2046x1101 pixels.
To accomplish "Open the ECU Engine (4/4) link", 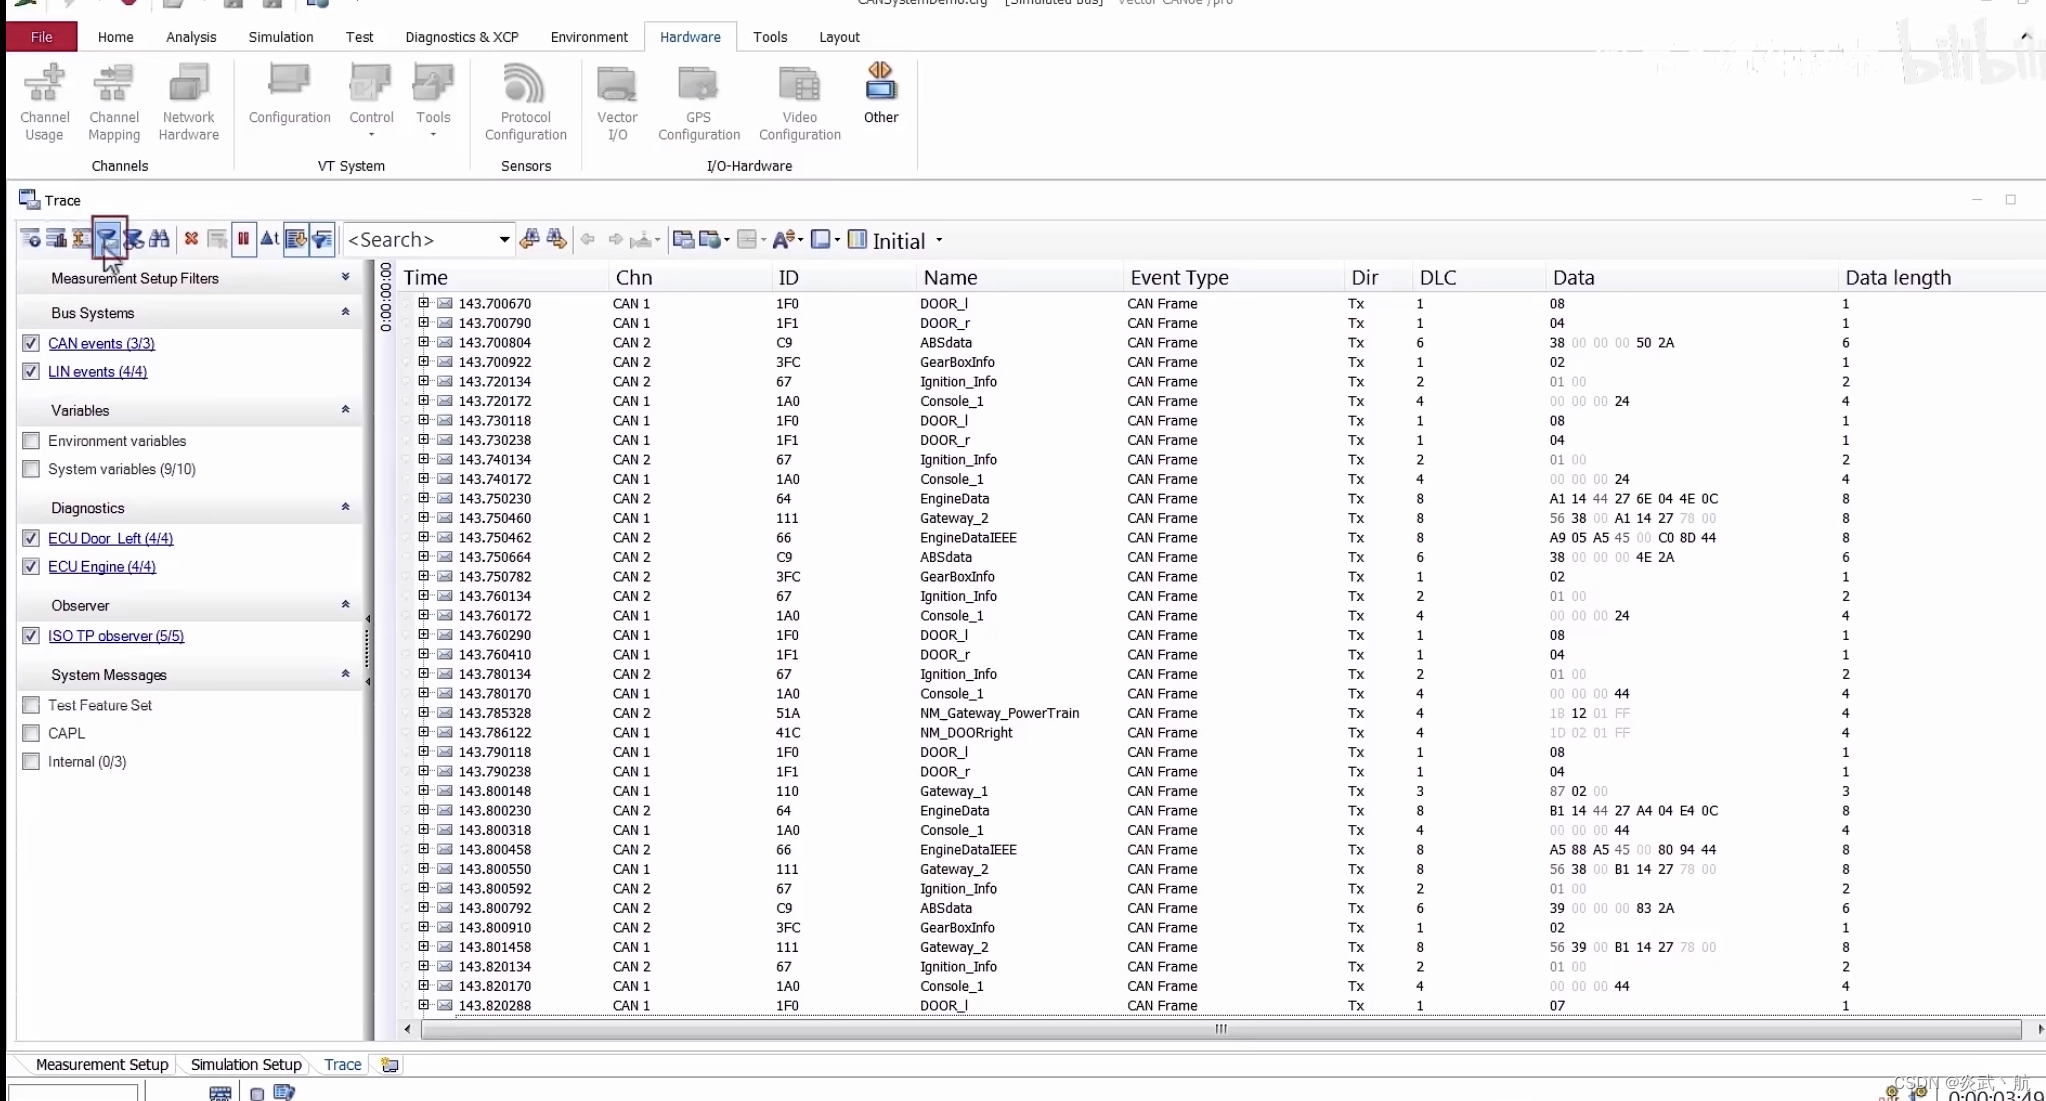I will tap(102, 566).
